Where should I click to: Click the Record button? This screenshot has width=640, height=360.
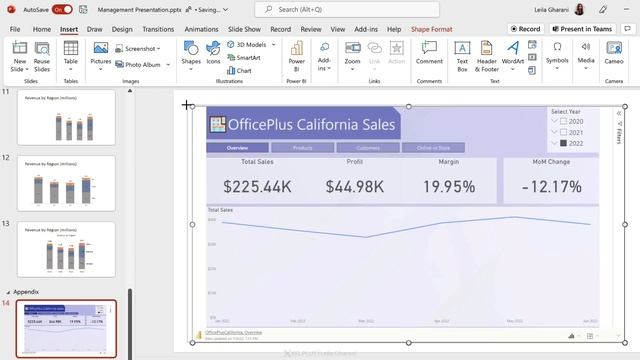tap(526, 29)
